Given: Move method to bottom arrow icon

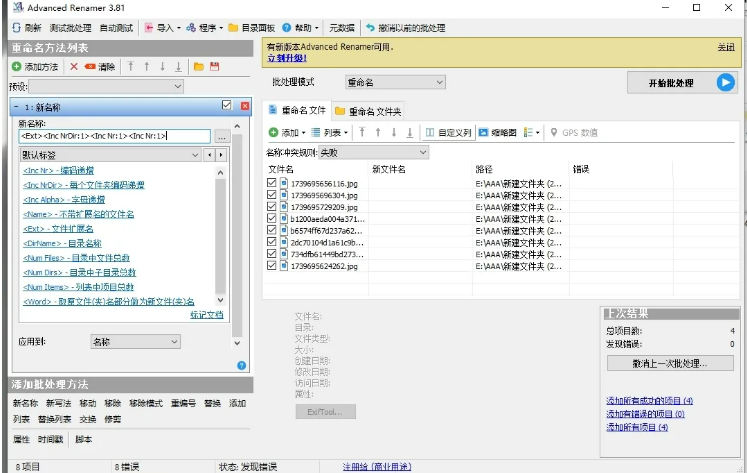Looking at the screenshot, I should [x=178, y=67].
